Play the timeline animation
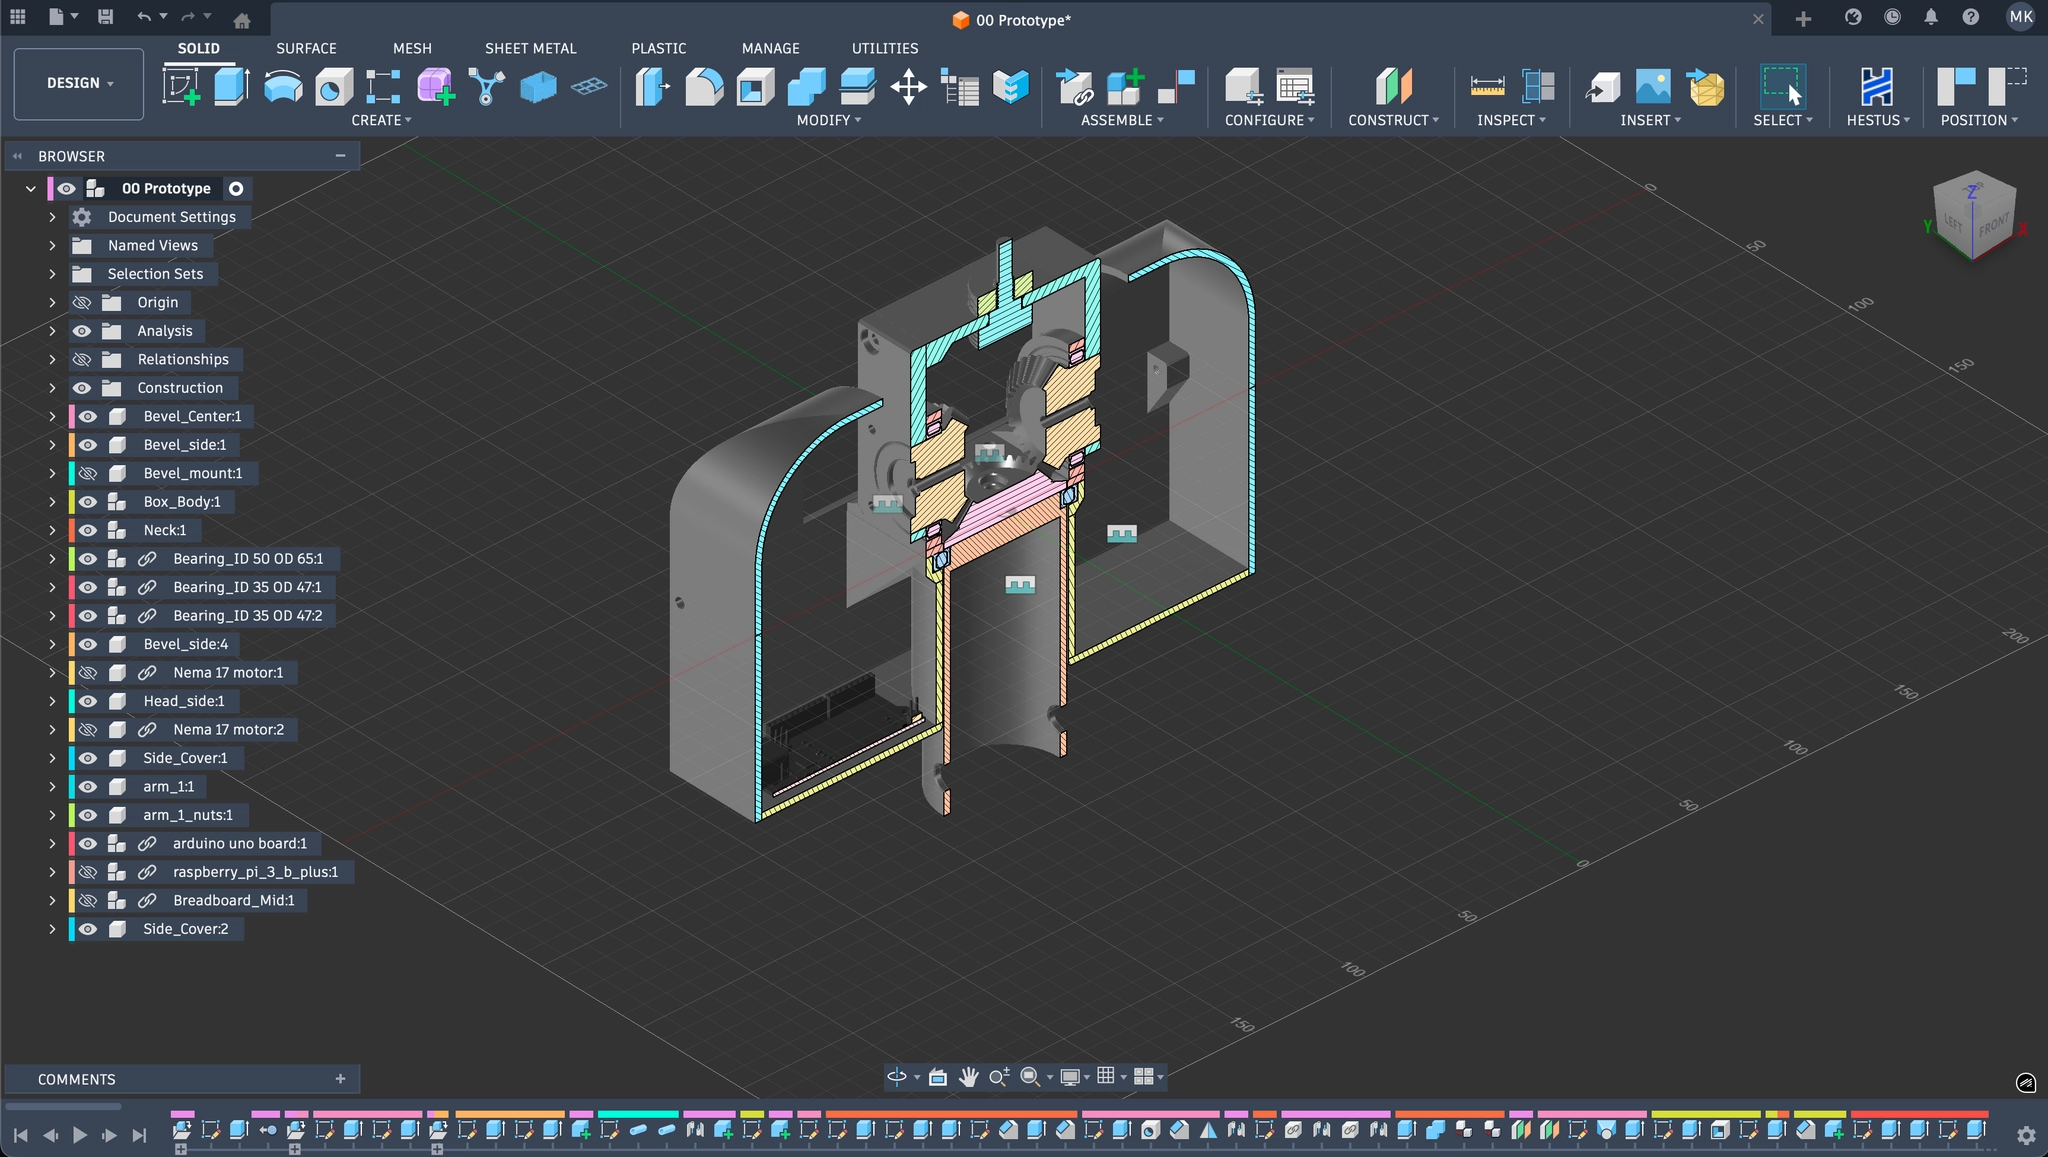Image resolution: width=2048 pixels, height=1157 pixels. (80, 1135)
